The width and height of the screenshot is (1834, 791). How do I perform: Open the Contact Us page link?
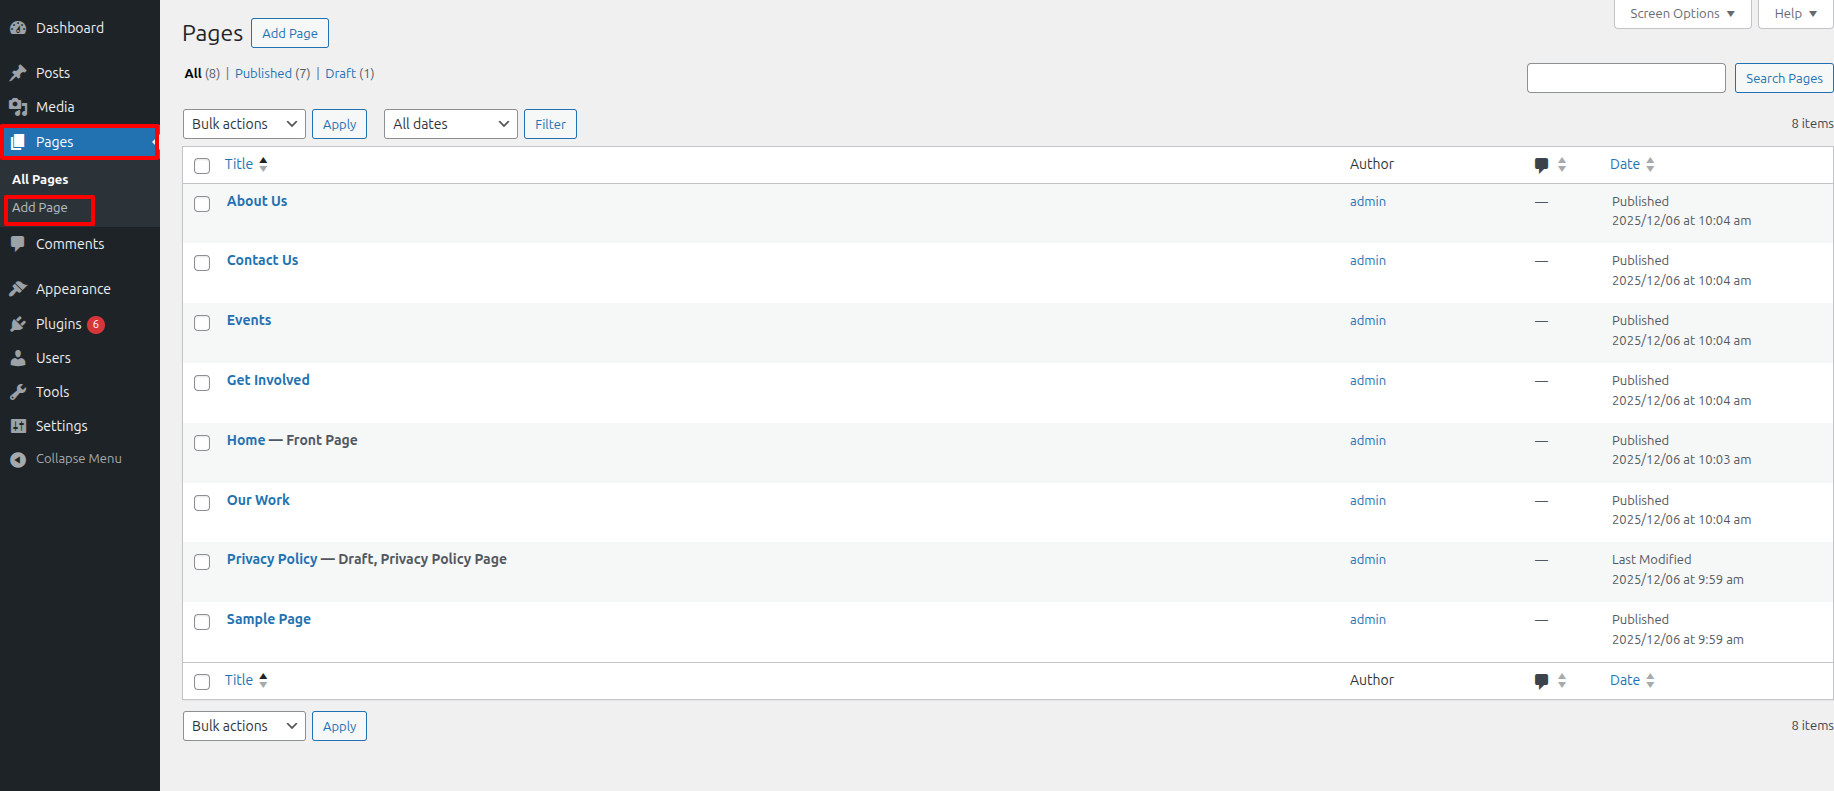click(262, 260)
